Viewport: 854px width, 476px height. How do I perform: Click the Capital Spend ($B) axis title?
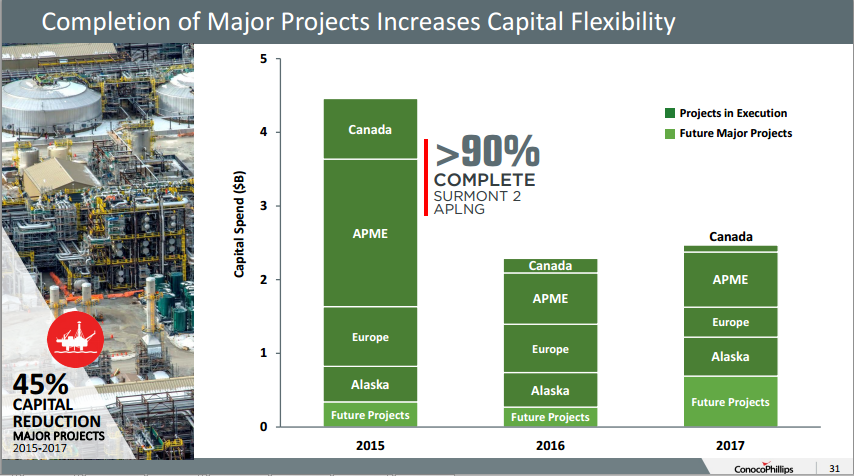[x=239, y=224]
